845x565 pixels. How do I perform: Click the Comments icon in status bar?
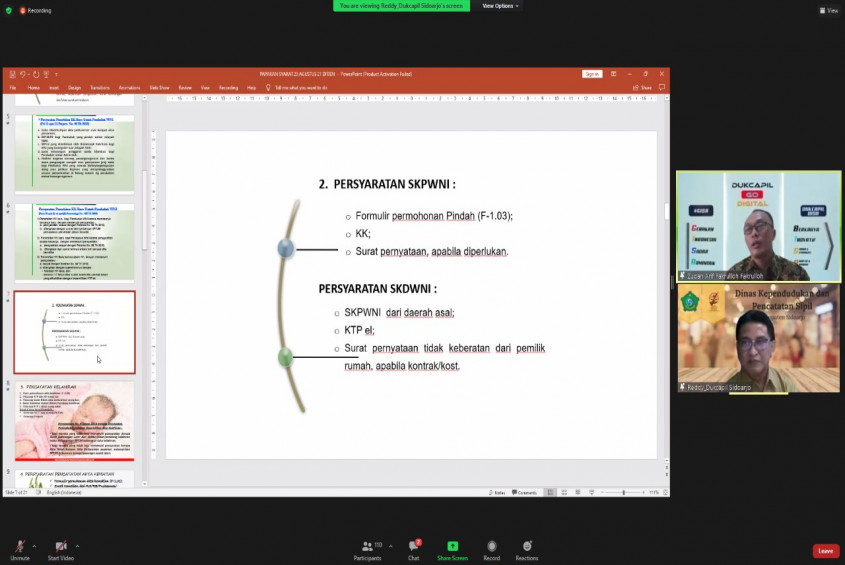523,493
